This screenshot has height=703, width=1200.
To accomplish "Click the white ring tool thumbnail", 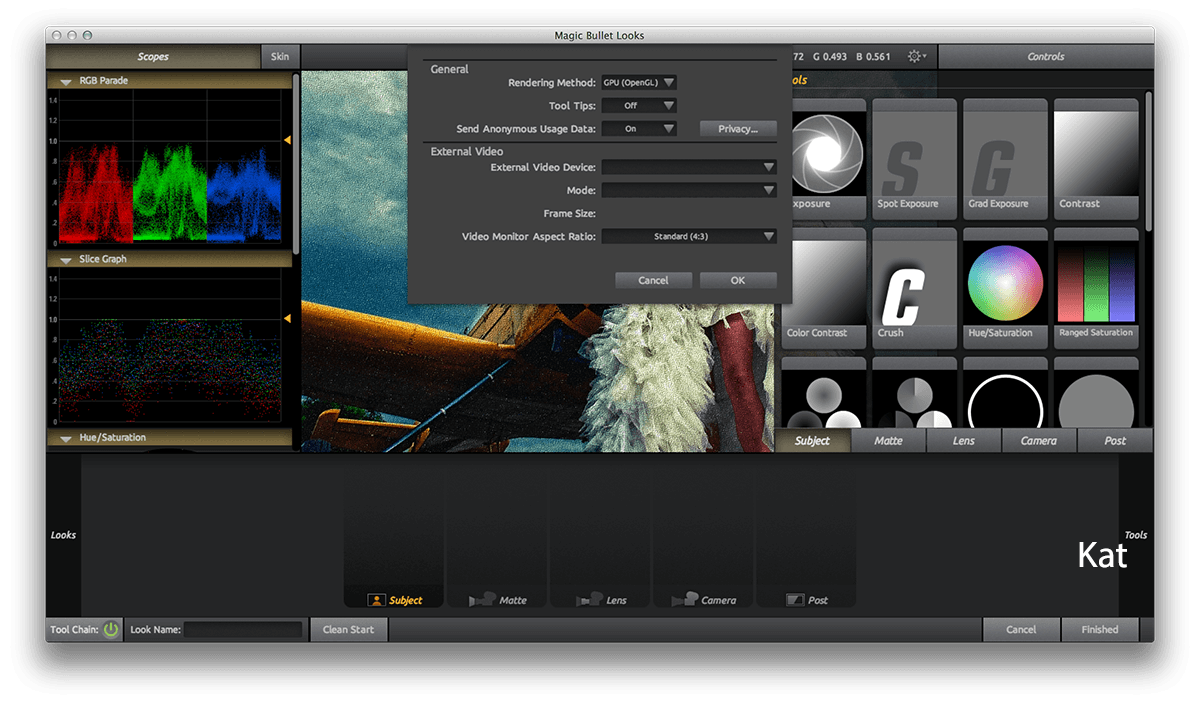I will tap(1005, 393).
